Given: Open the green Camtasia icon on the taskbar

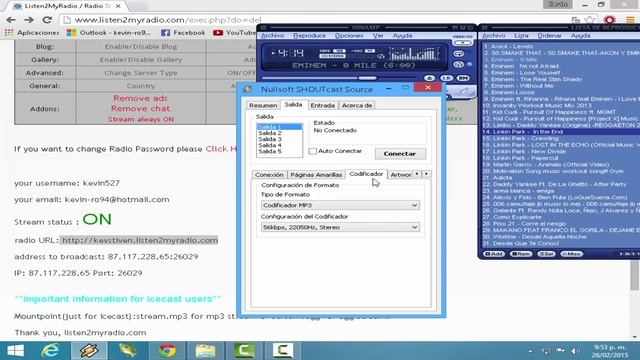Looking at the screenshot, I should pos(244,351).
